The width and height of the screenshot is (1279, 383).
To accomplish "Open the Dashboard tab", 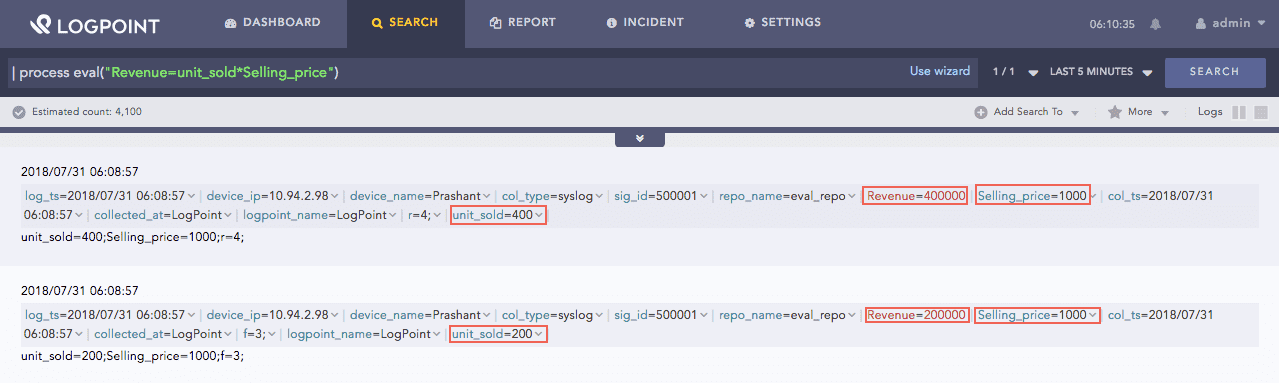I will click(273, 23).
